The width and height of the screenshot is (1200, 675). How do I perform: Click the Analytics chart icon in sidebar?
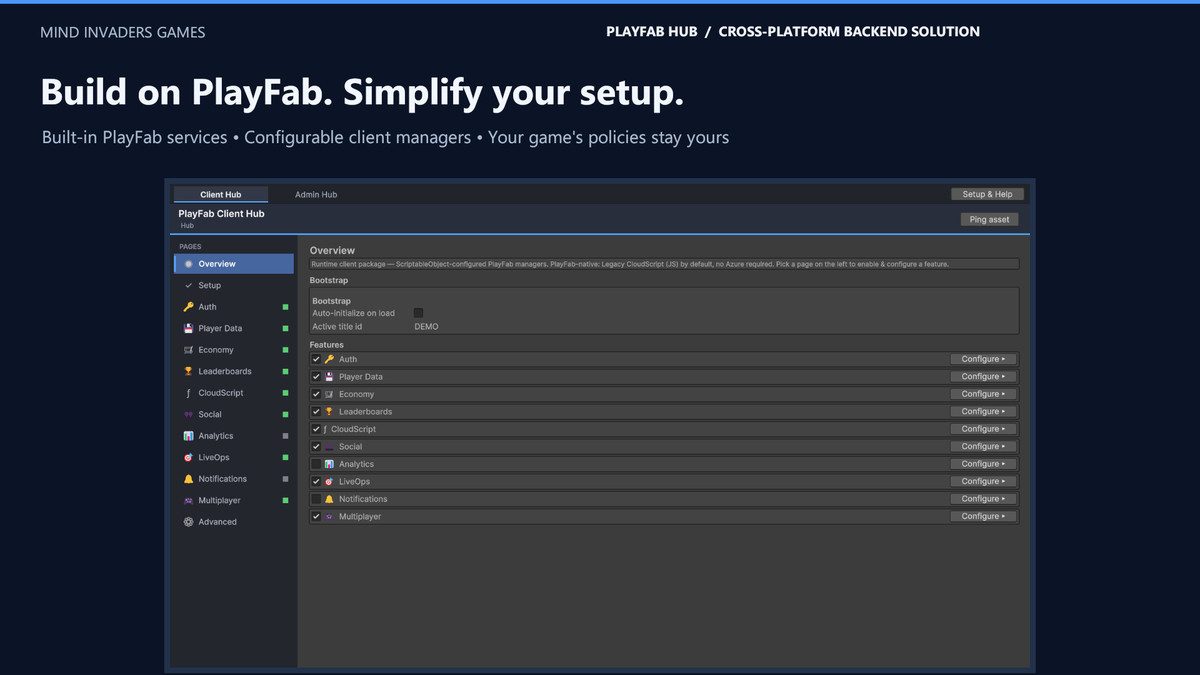(189, 436)
